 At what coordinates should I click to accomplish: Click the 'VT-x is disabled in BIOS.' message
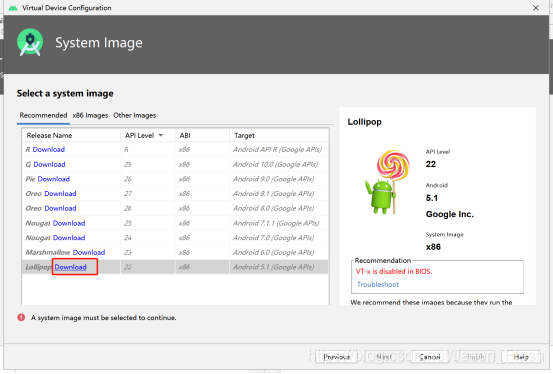tap(394, 271)
